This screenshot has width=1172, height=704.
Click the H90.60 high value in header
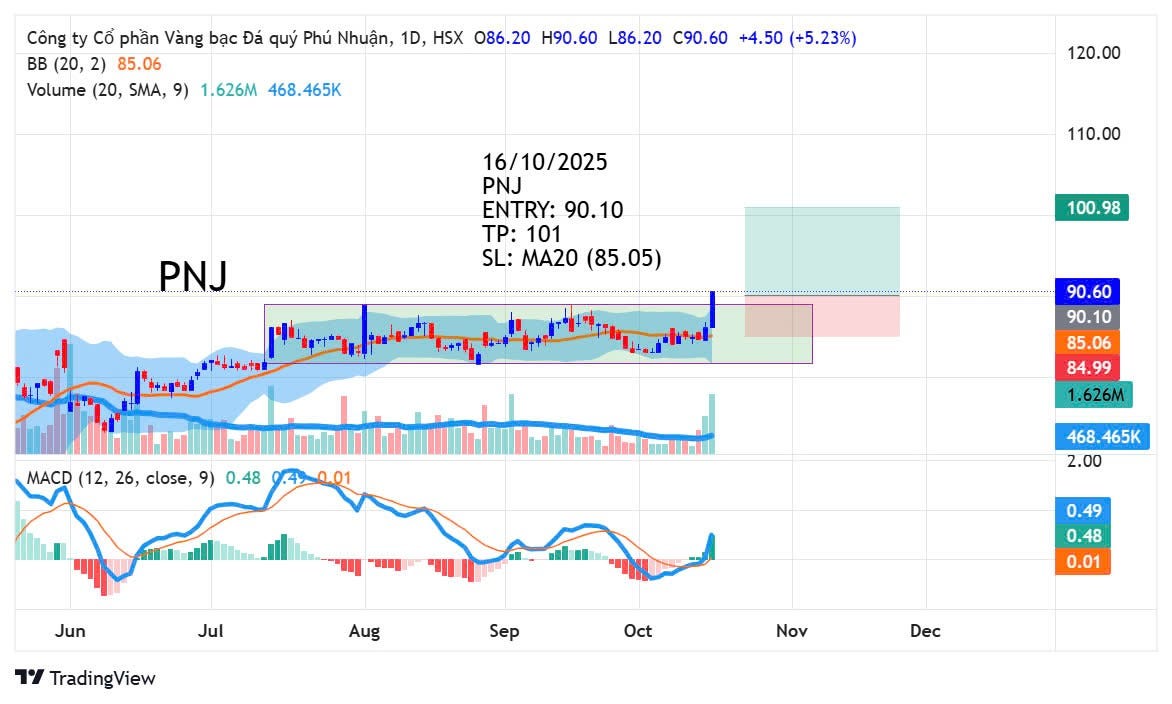(x=570, y=37)
